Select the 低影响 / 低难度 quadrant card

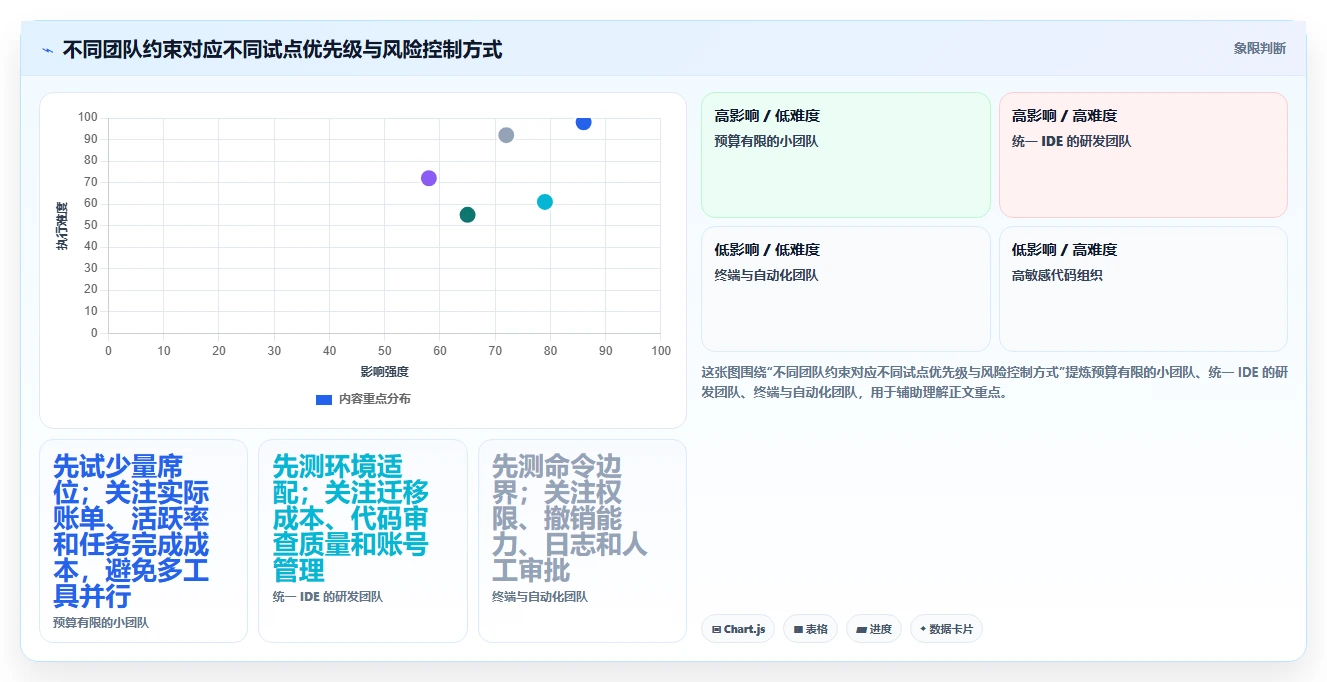846,289
